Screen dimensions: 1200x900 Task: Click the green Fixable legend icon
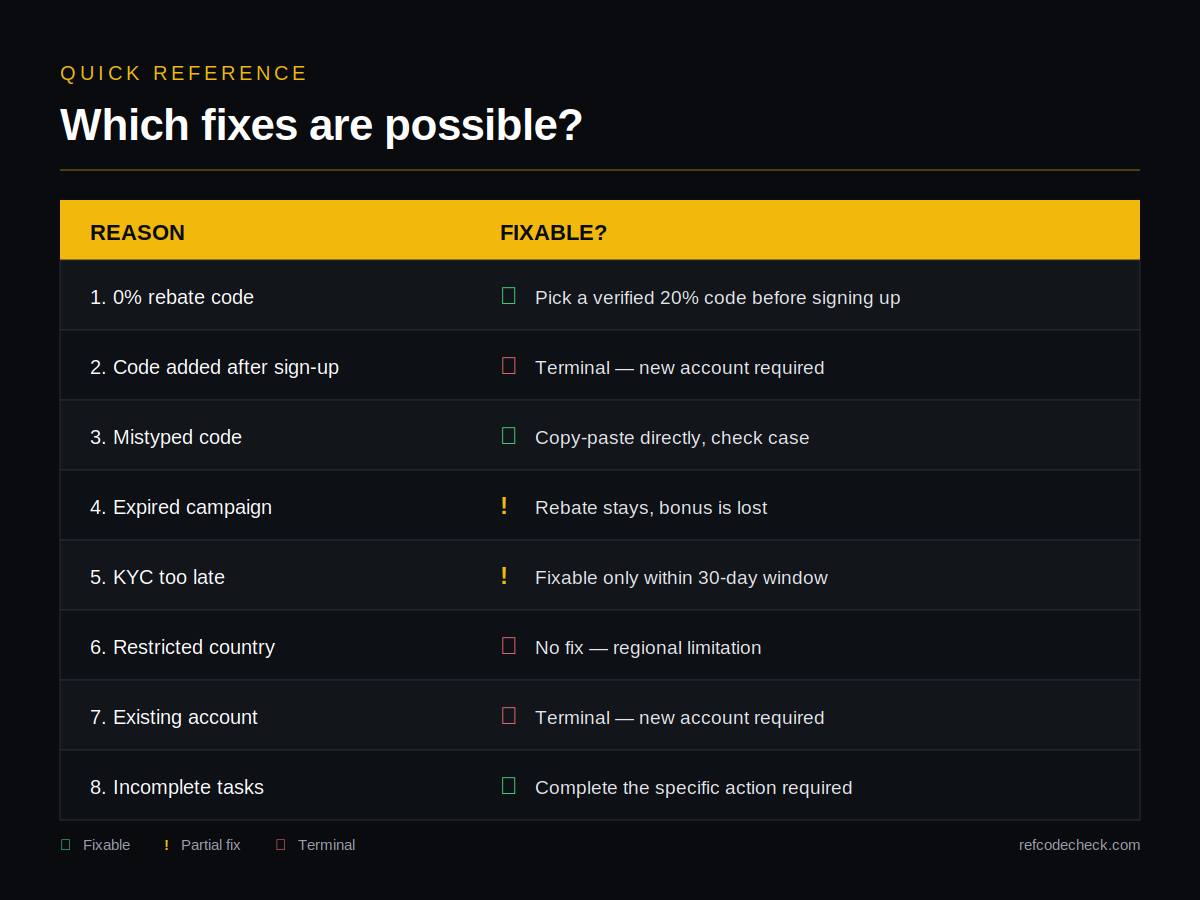tap(66, 845)
